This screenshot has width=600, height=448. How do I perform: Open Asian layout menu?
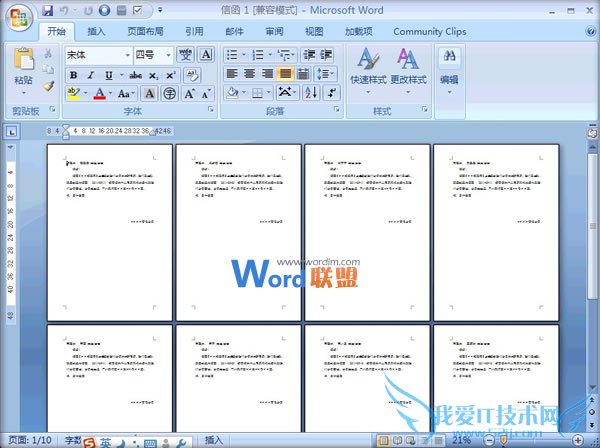coord(287,93)
